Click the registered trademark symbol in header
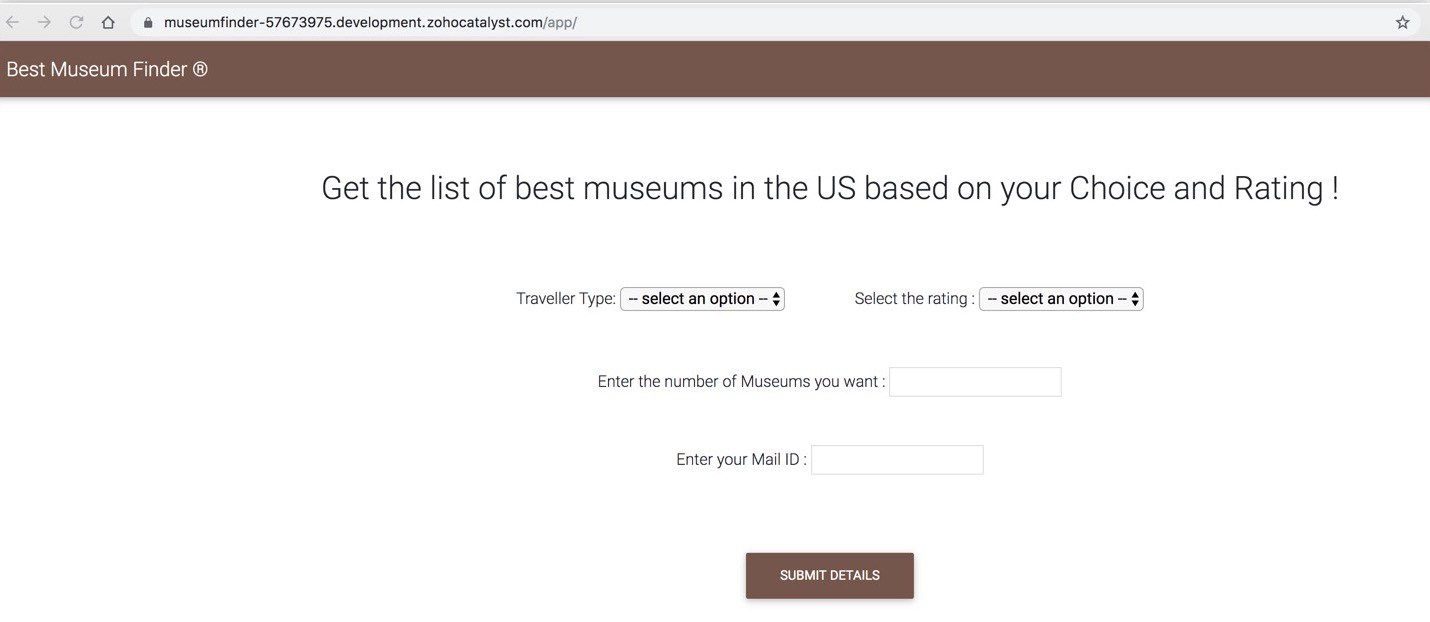The width and height of the screenshot is (1430, 622). pyautogui.click(x=200, y=69)
